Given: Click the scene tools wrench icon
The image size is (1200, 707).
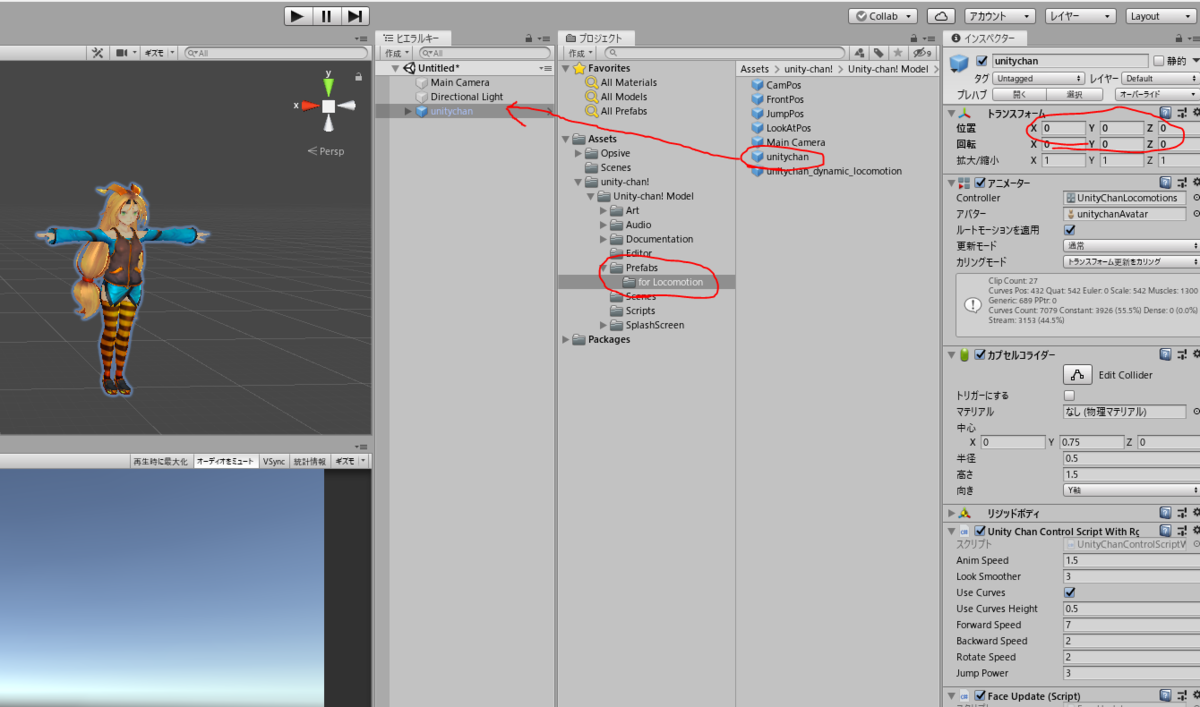Looking at the screenshot, I should (98, 52).
